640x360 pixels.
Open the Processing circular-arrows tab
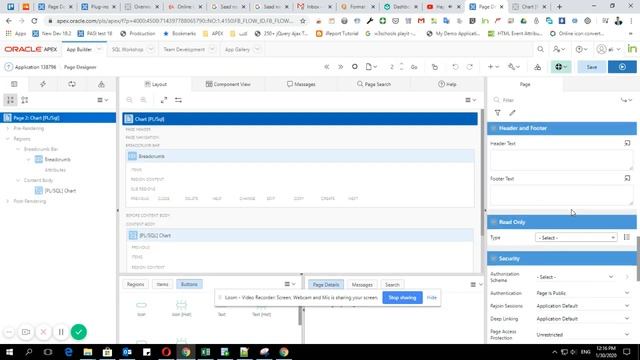click(x=72, y=84)
